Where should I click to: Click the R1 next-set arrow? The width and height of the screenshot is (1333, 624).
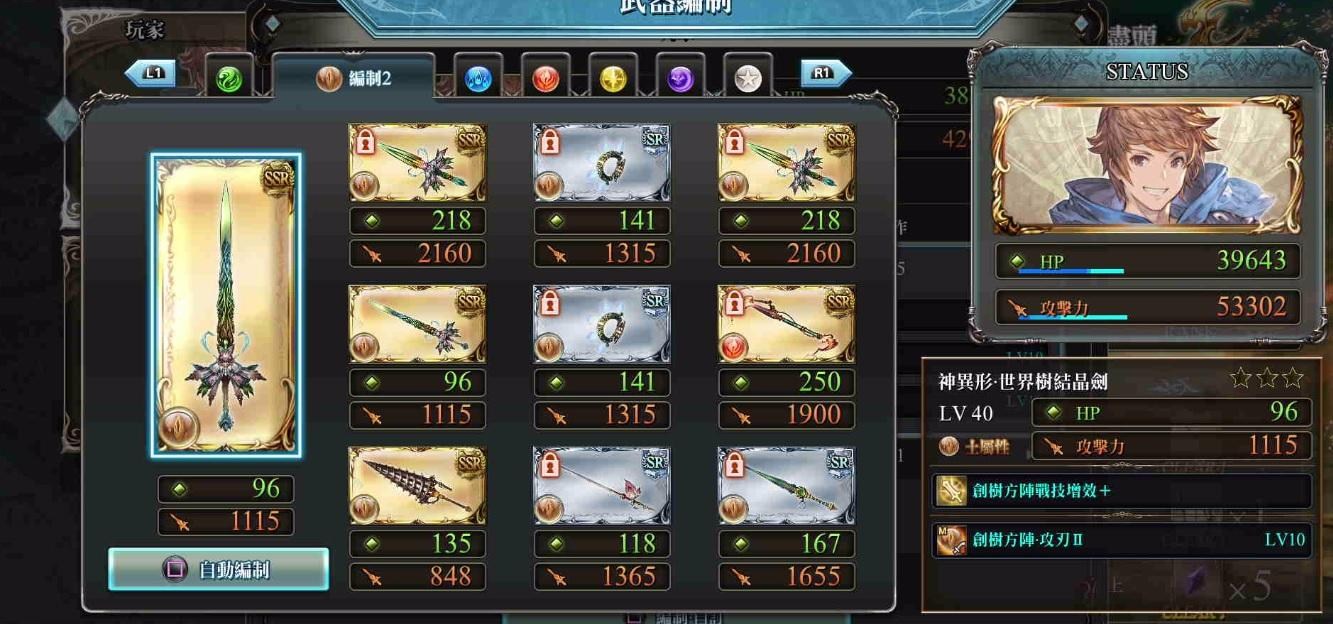[826, 73]
